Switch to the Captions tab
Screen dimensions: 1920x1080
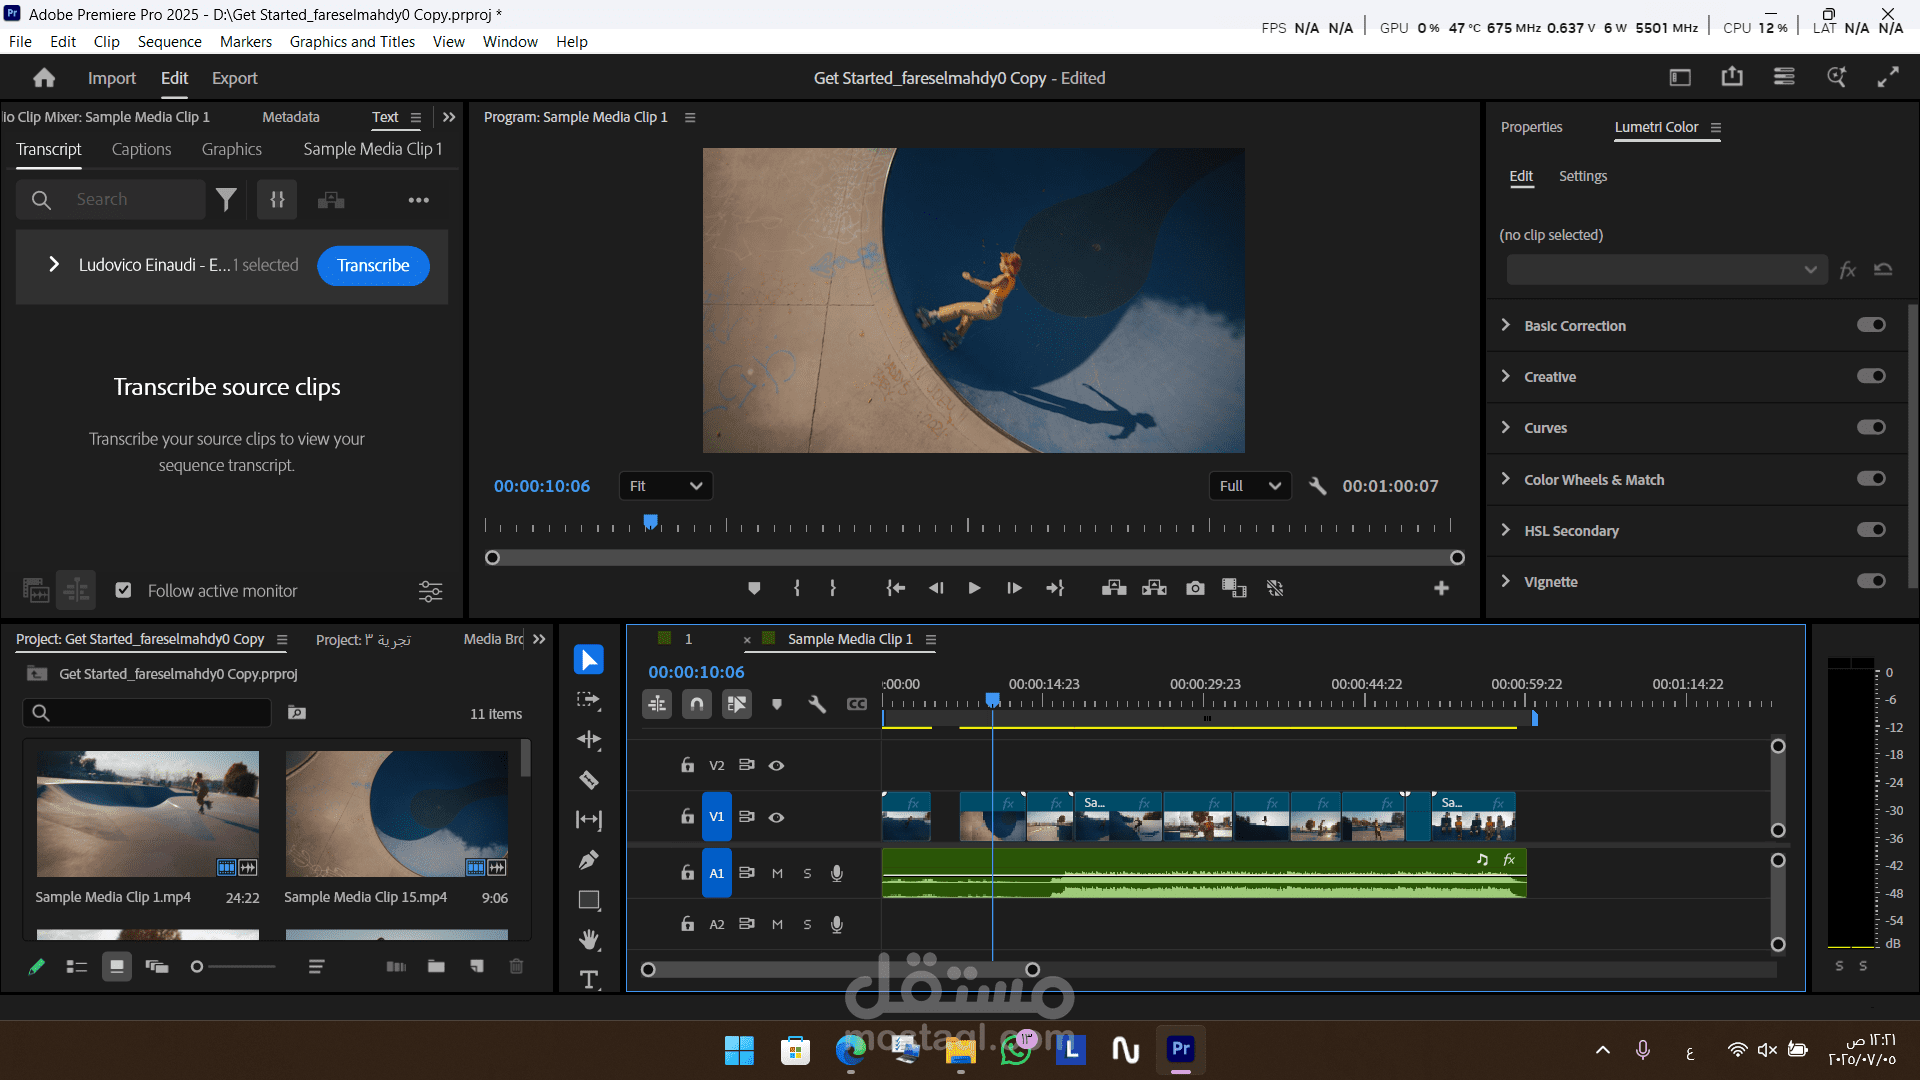[141, 149]
